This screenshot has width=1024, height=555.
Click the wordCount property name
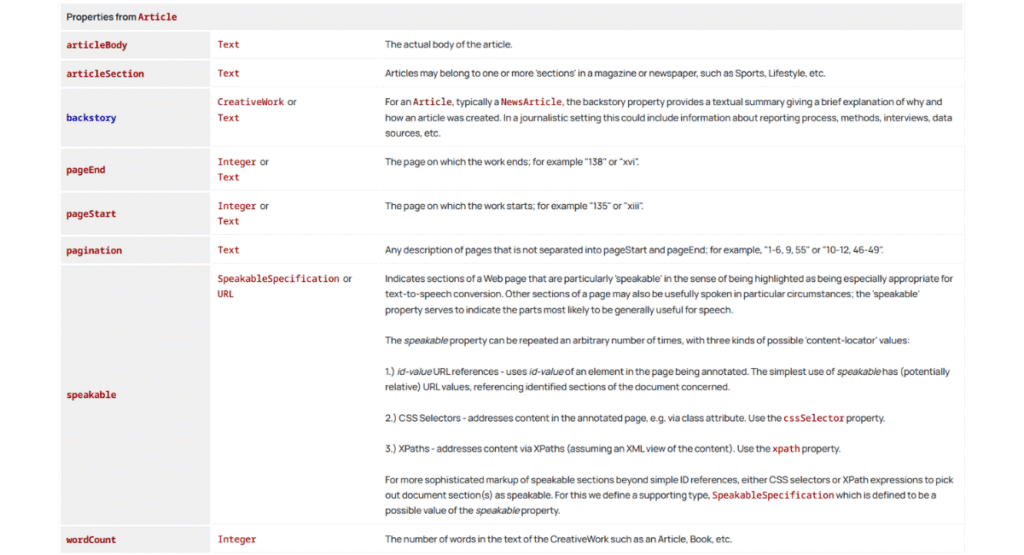(91, 540)
